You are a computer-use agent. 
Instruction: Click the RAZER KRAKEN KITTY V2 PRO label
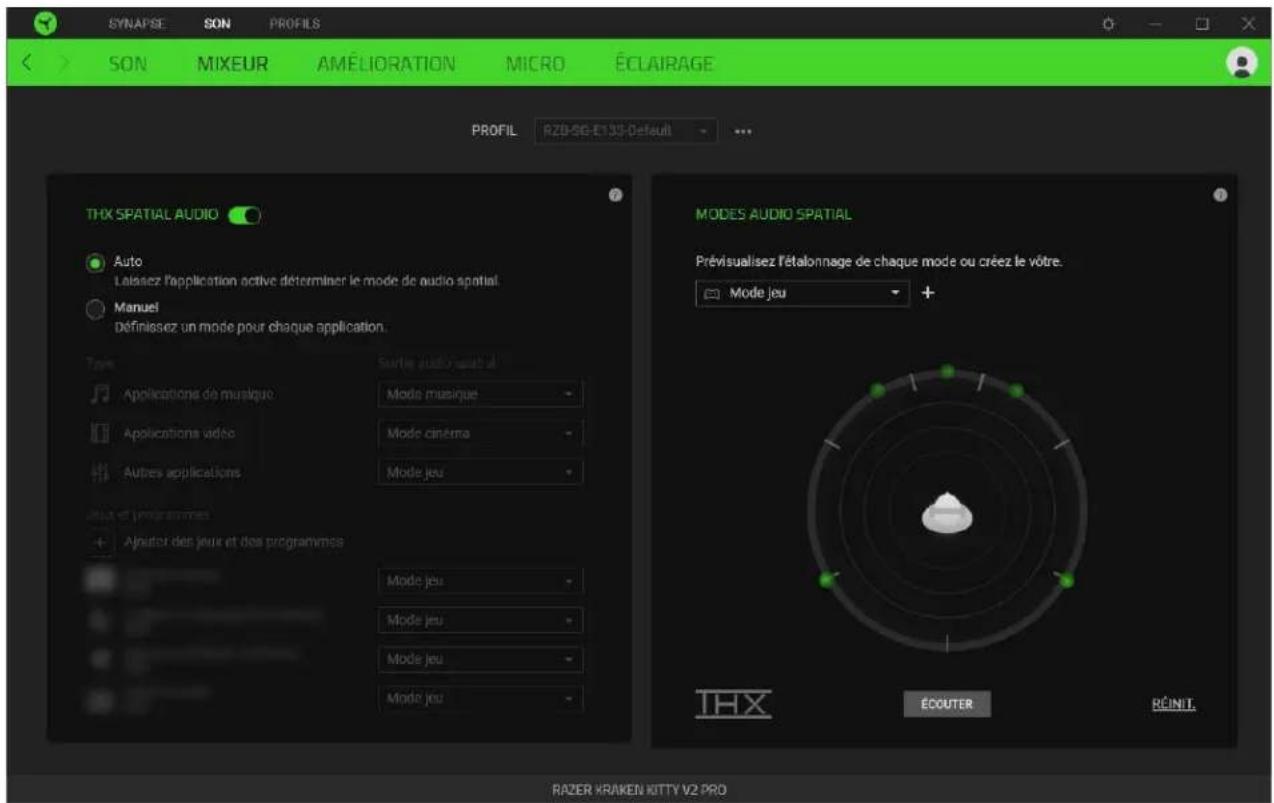coord(639,790)
